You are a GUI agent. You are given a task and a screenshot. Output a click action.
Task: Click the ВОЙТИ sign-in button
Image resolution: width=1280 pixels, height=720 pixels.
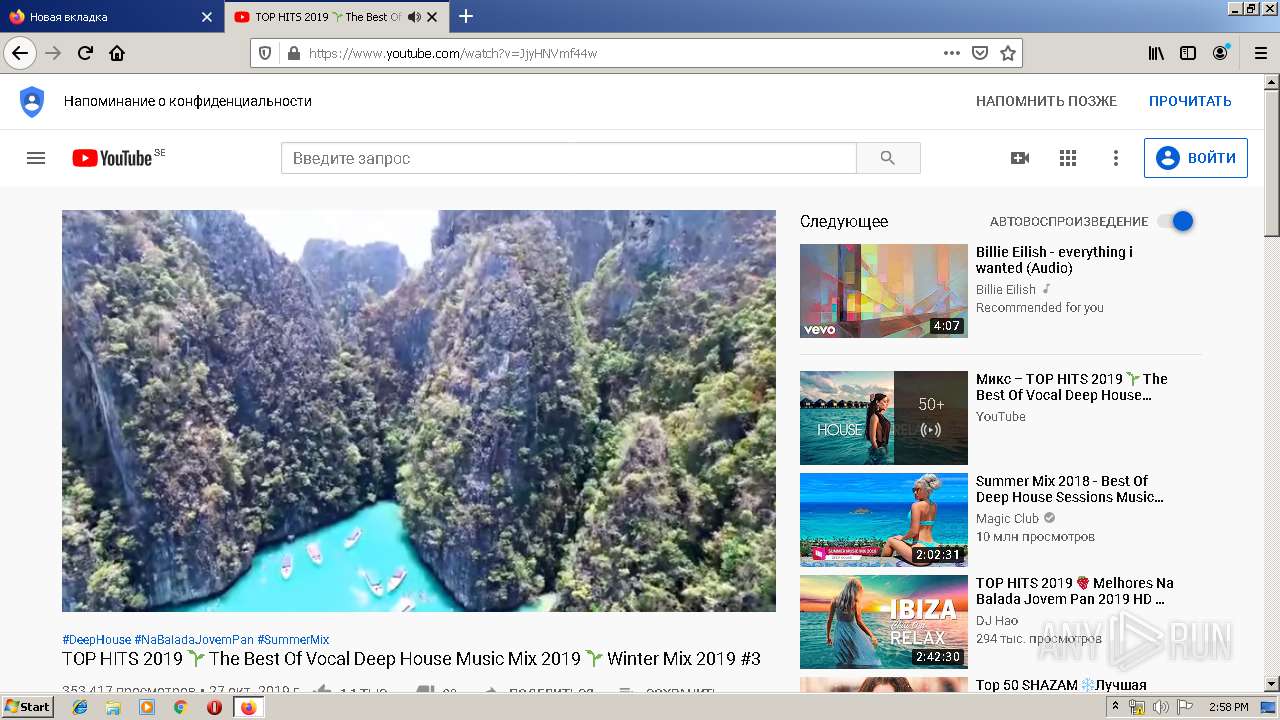(x=1196, y=158)
